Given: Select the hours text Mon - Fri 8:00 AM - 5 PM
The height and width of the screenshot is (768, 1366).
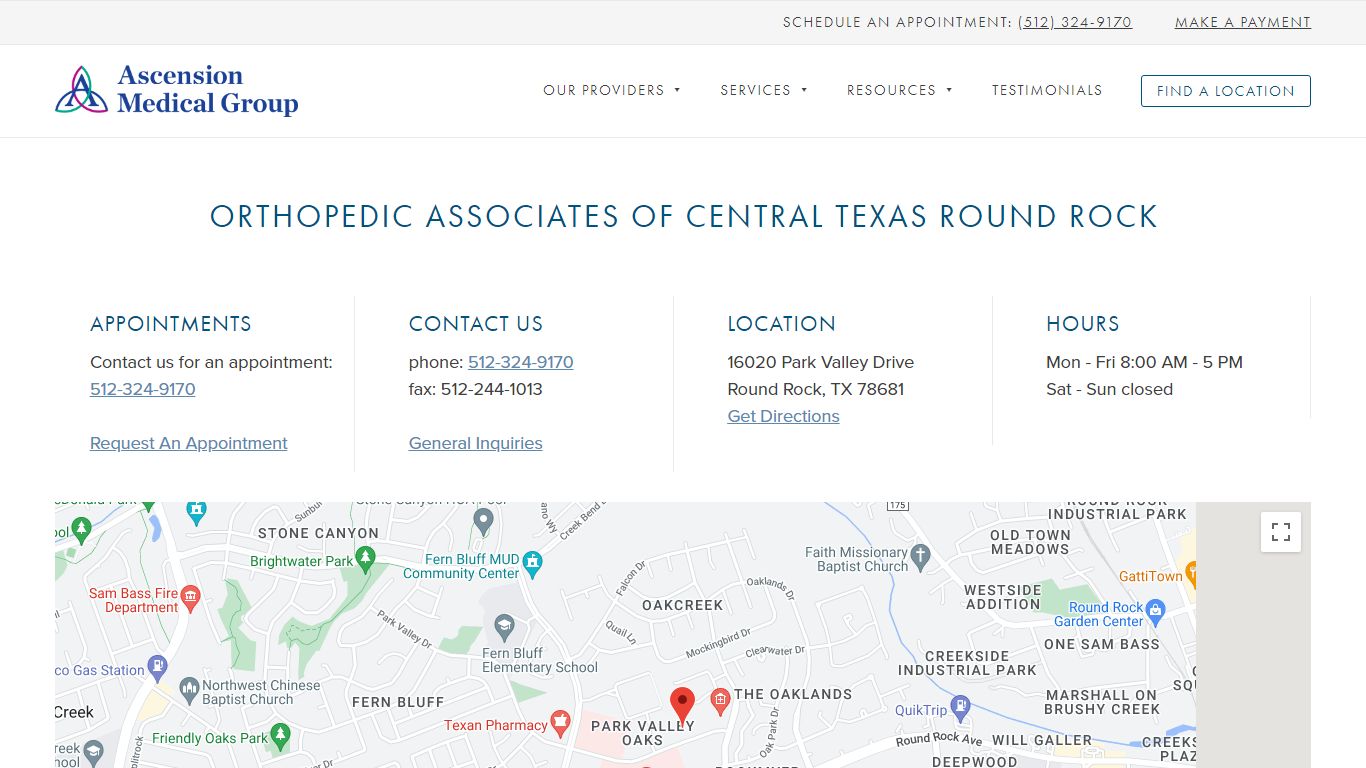Looking at the screenshot, I should [x=1145, y=362].
